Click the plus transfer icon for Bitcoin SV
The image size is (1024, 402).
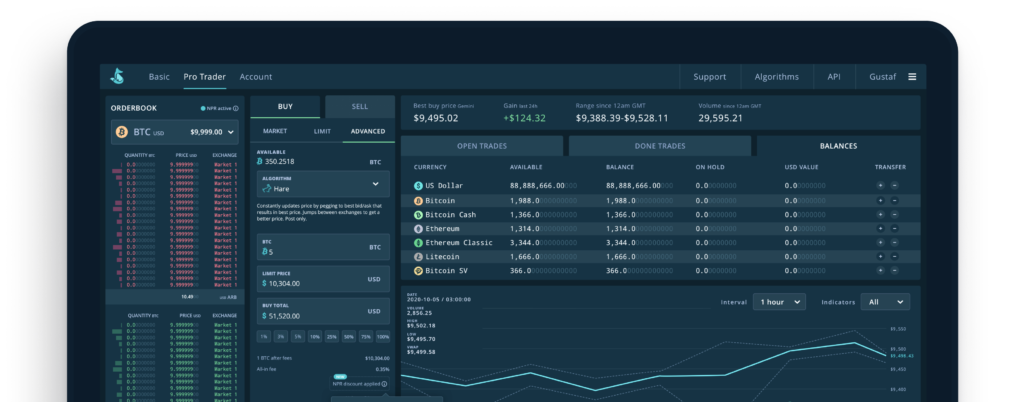pyautogui.click(x=880, y=271)
